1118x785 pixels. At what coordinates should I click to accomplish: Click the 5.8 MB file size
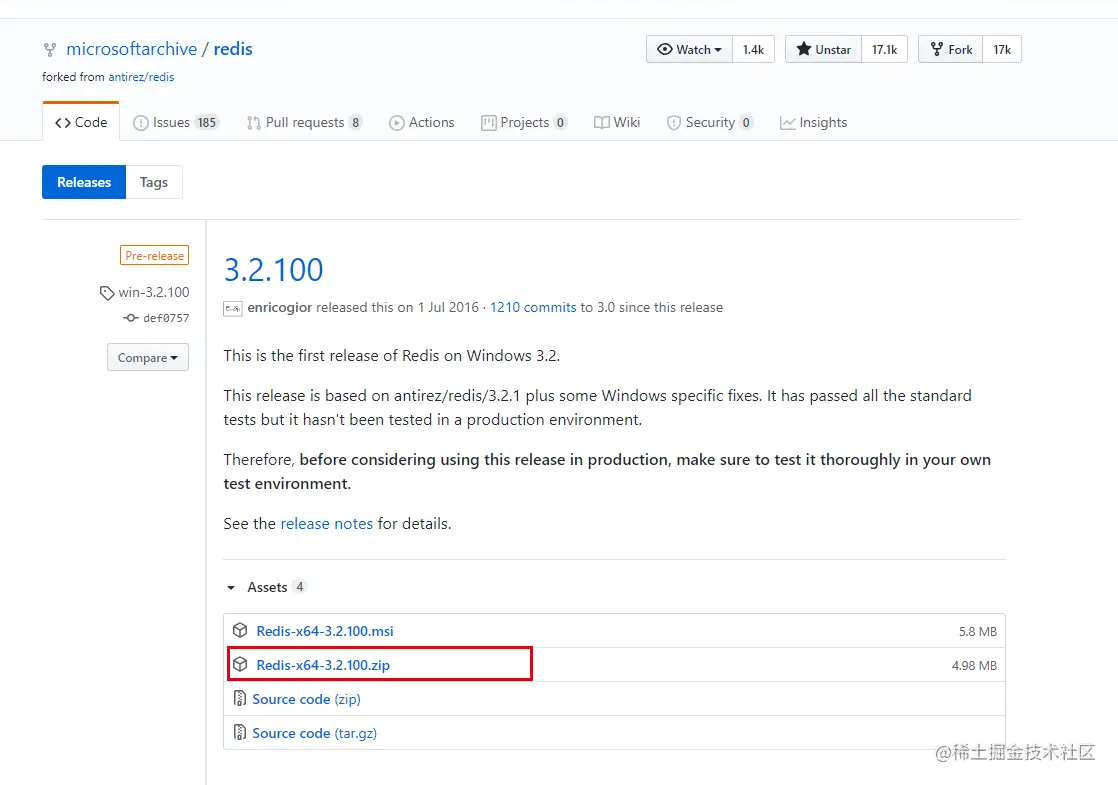click(978, 632)
